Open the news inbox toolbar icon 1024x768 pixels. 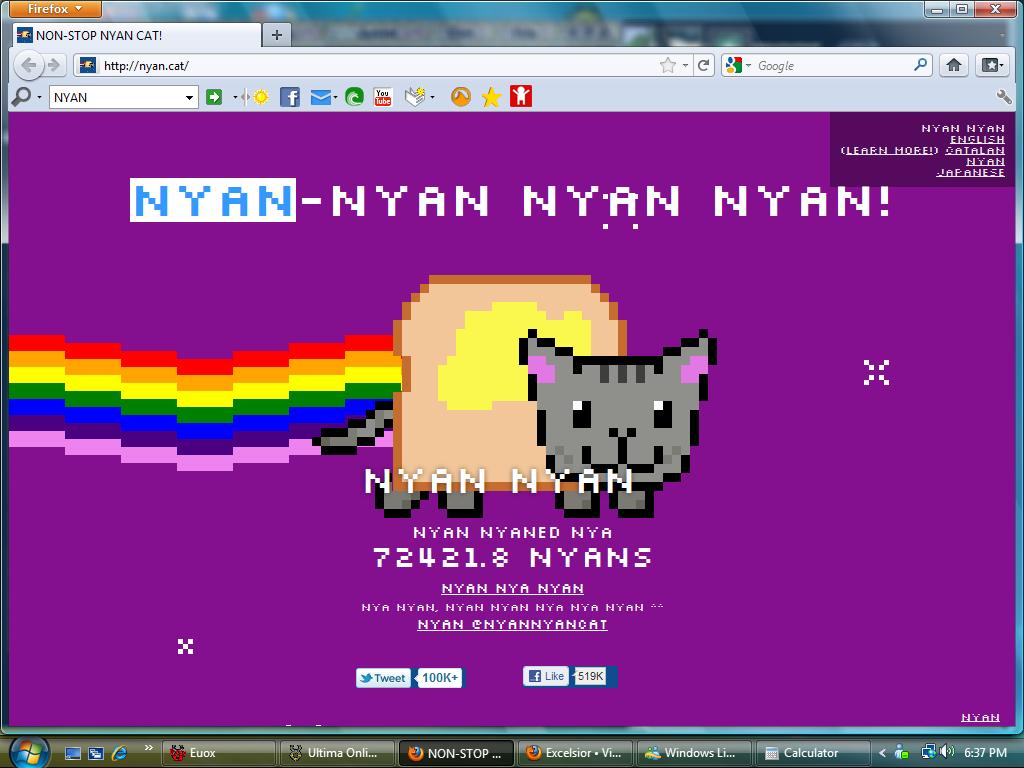pyautogui.click(x=415, y=97)
